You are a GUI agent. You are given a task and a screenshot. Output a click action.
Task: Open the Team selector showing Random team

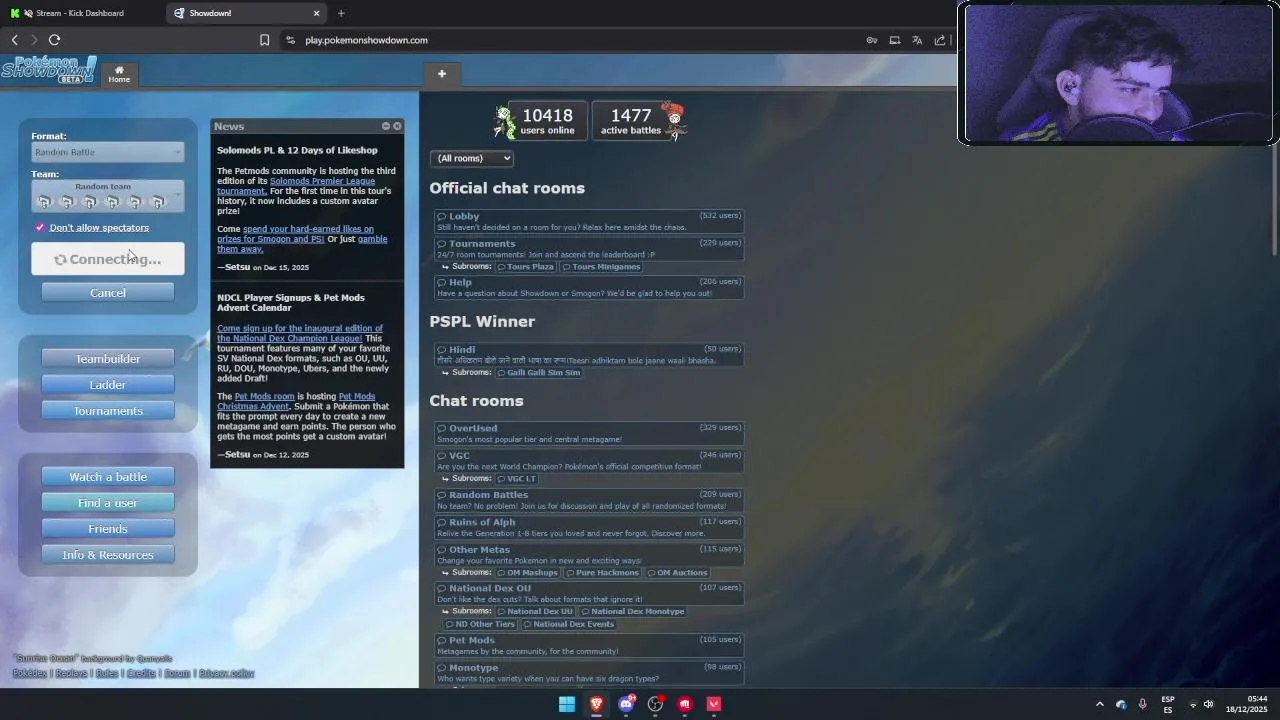point(108,195)
